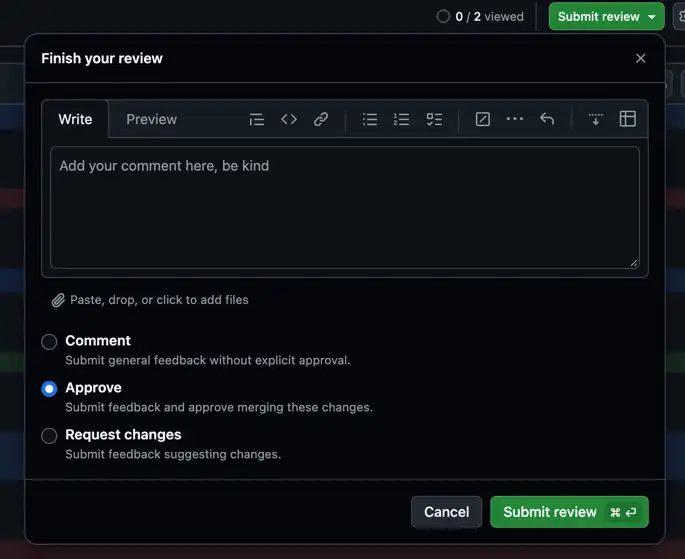Click the text Submit feedback and approve merging
The image size is (685, 559).
tap(219, 407)
